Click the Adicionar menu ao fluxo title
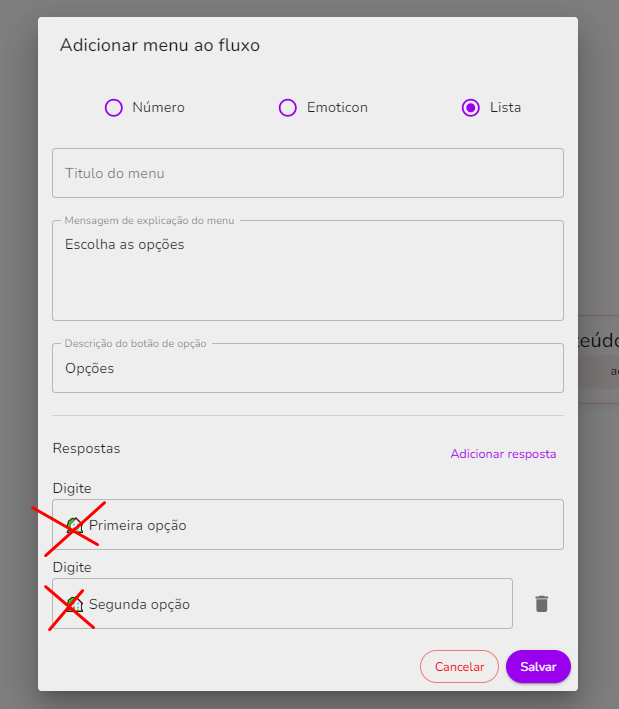Screen dimensions: 619x709 pos(160,45)
